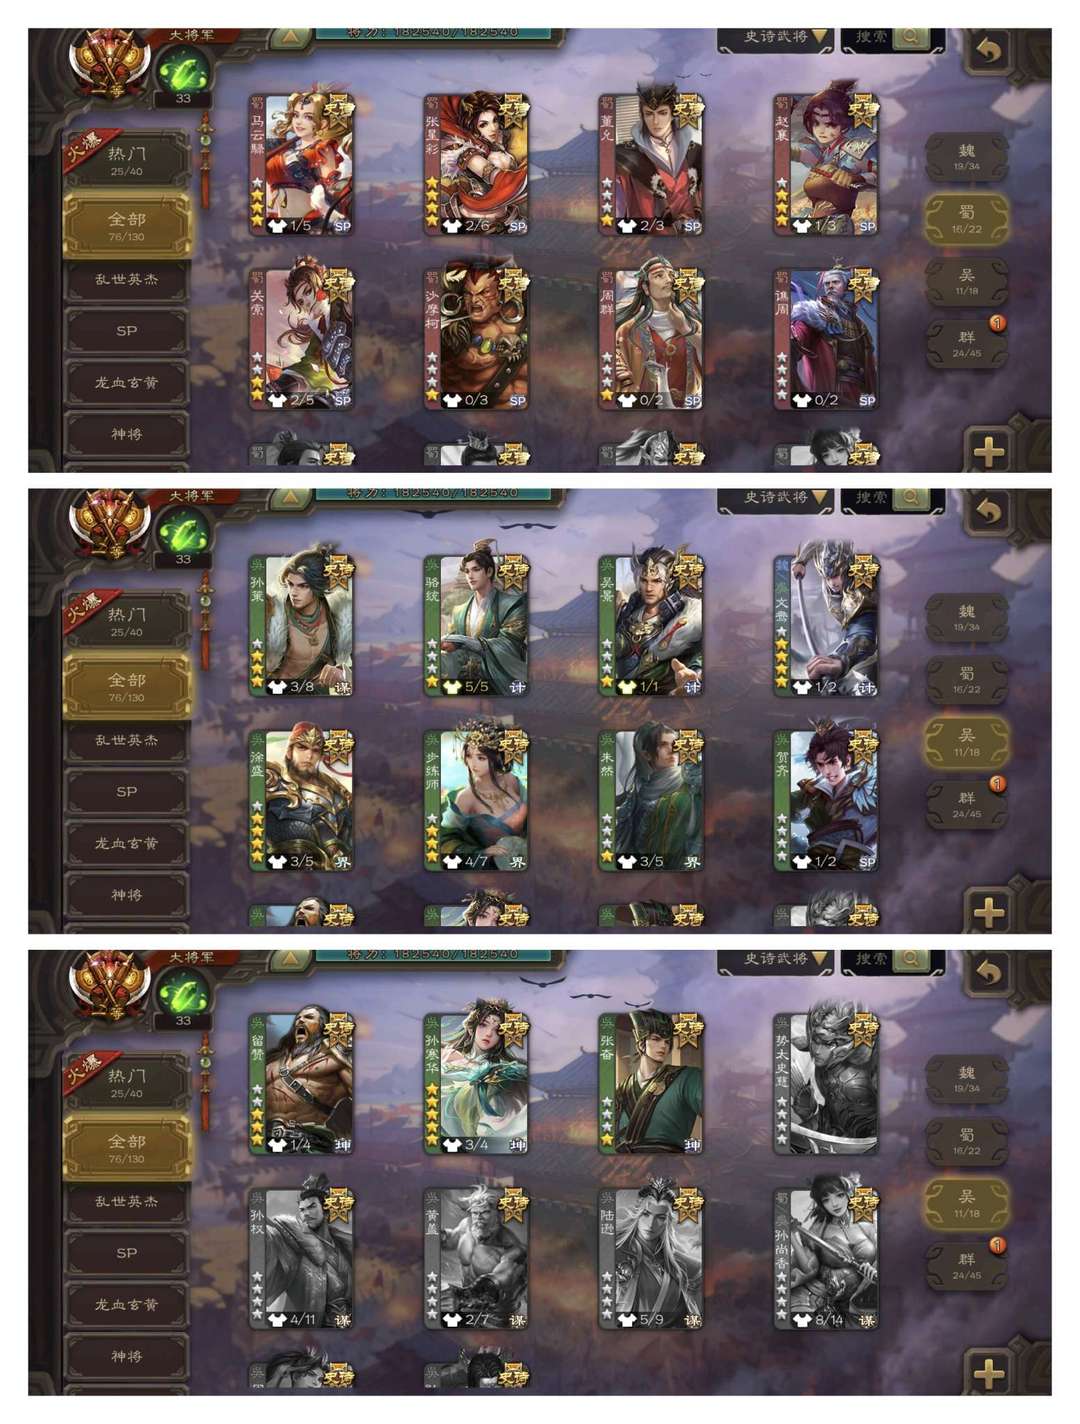This screenshot has height=1424, width=1080.
Task: Click the 史诗 badge on 步练师's card
Action: (513, 747)
